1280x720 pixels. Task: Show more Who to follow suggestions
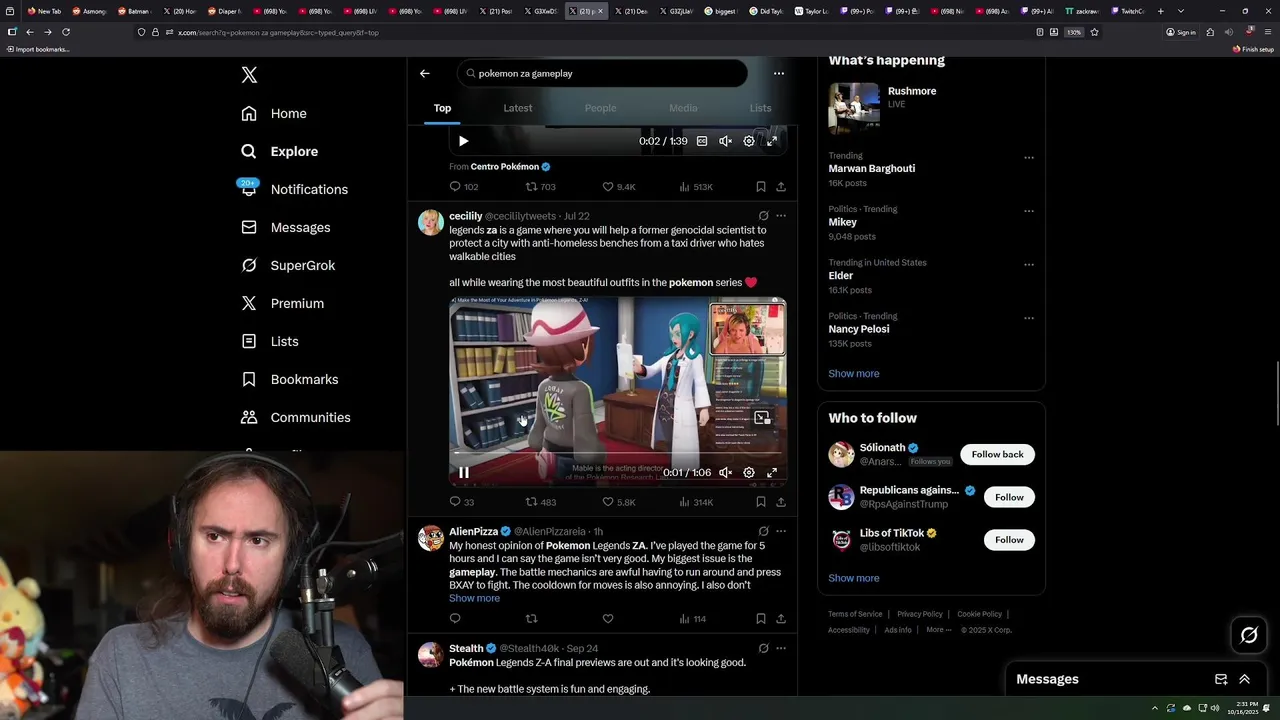point(854,578)
